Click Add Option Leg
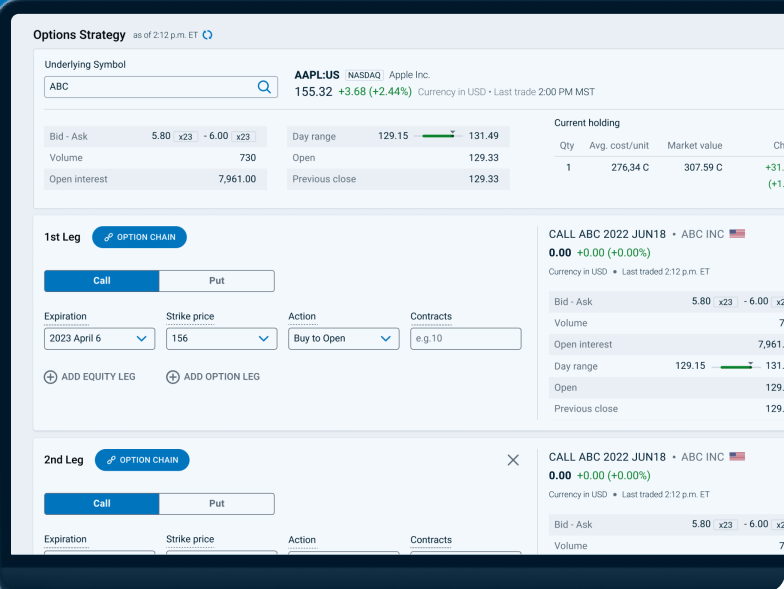Screen dimensions: 784x589 tap(213, 377)
